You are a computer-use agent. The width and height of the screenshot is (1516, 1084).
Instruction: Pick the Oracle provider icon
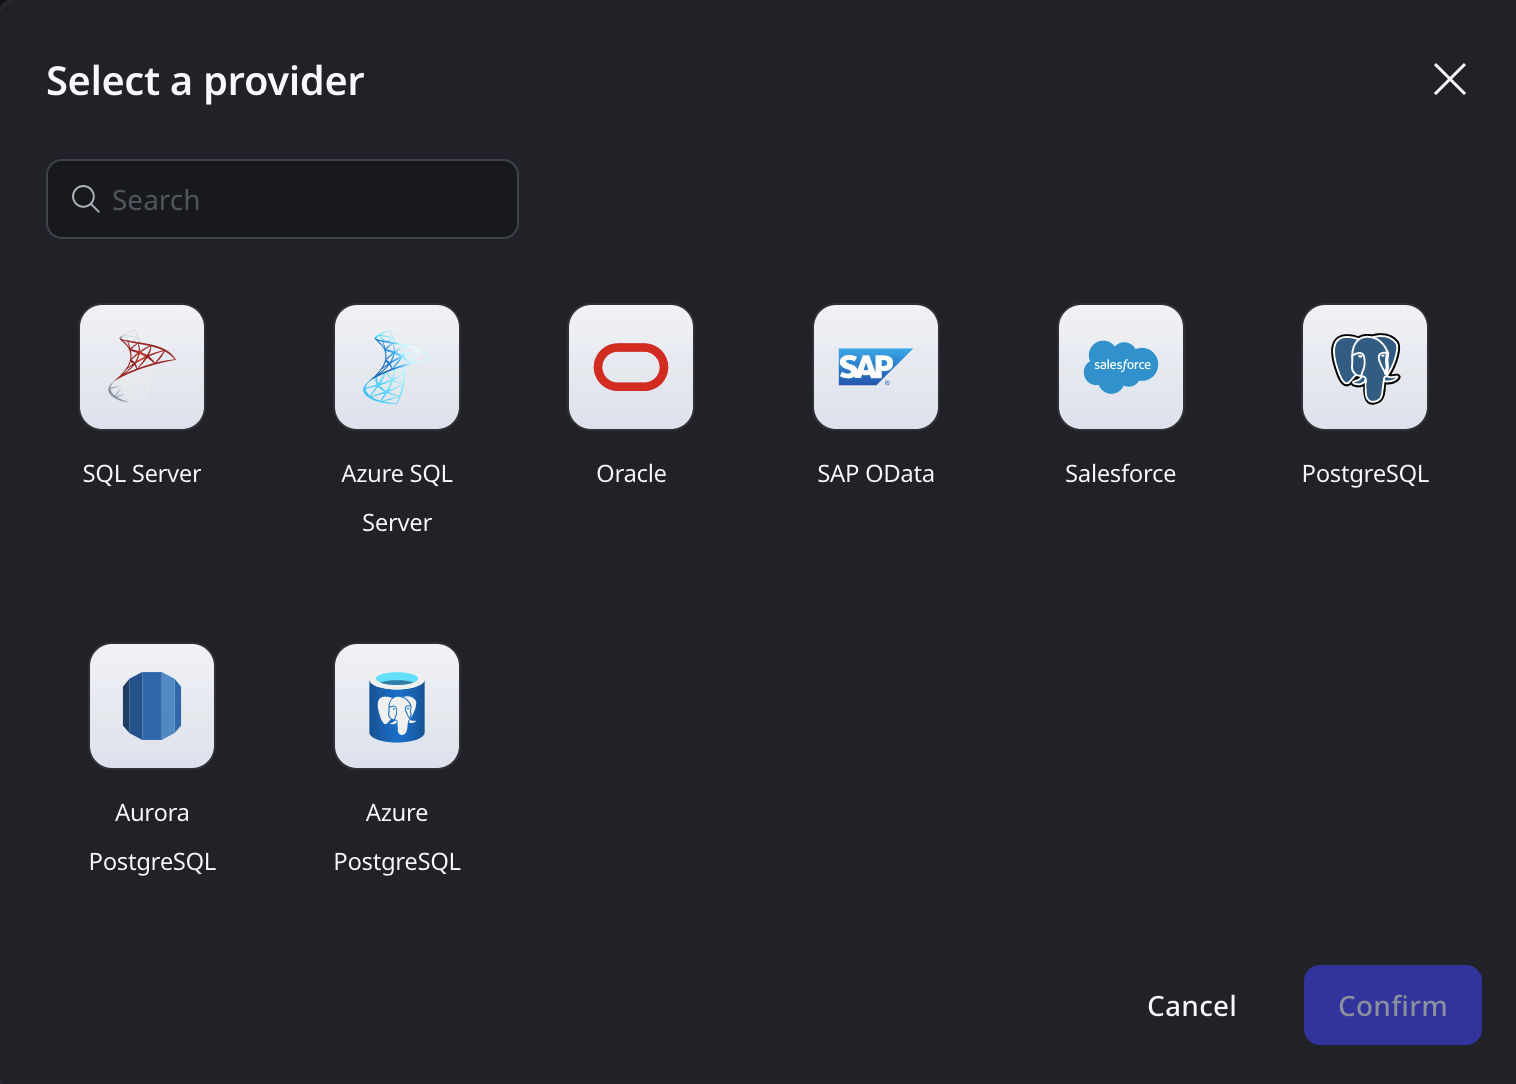631,367
